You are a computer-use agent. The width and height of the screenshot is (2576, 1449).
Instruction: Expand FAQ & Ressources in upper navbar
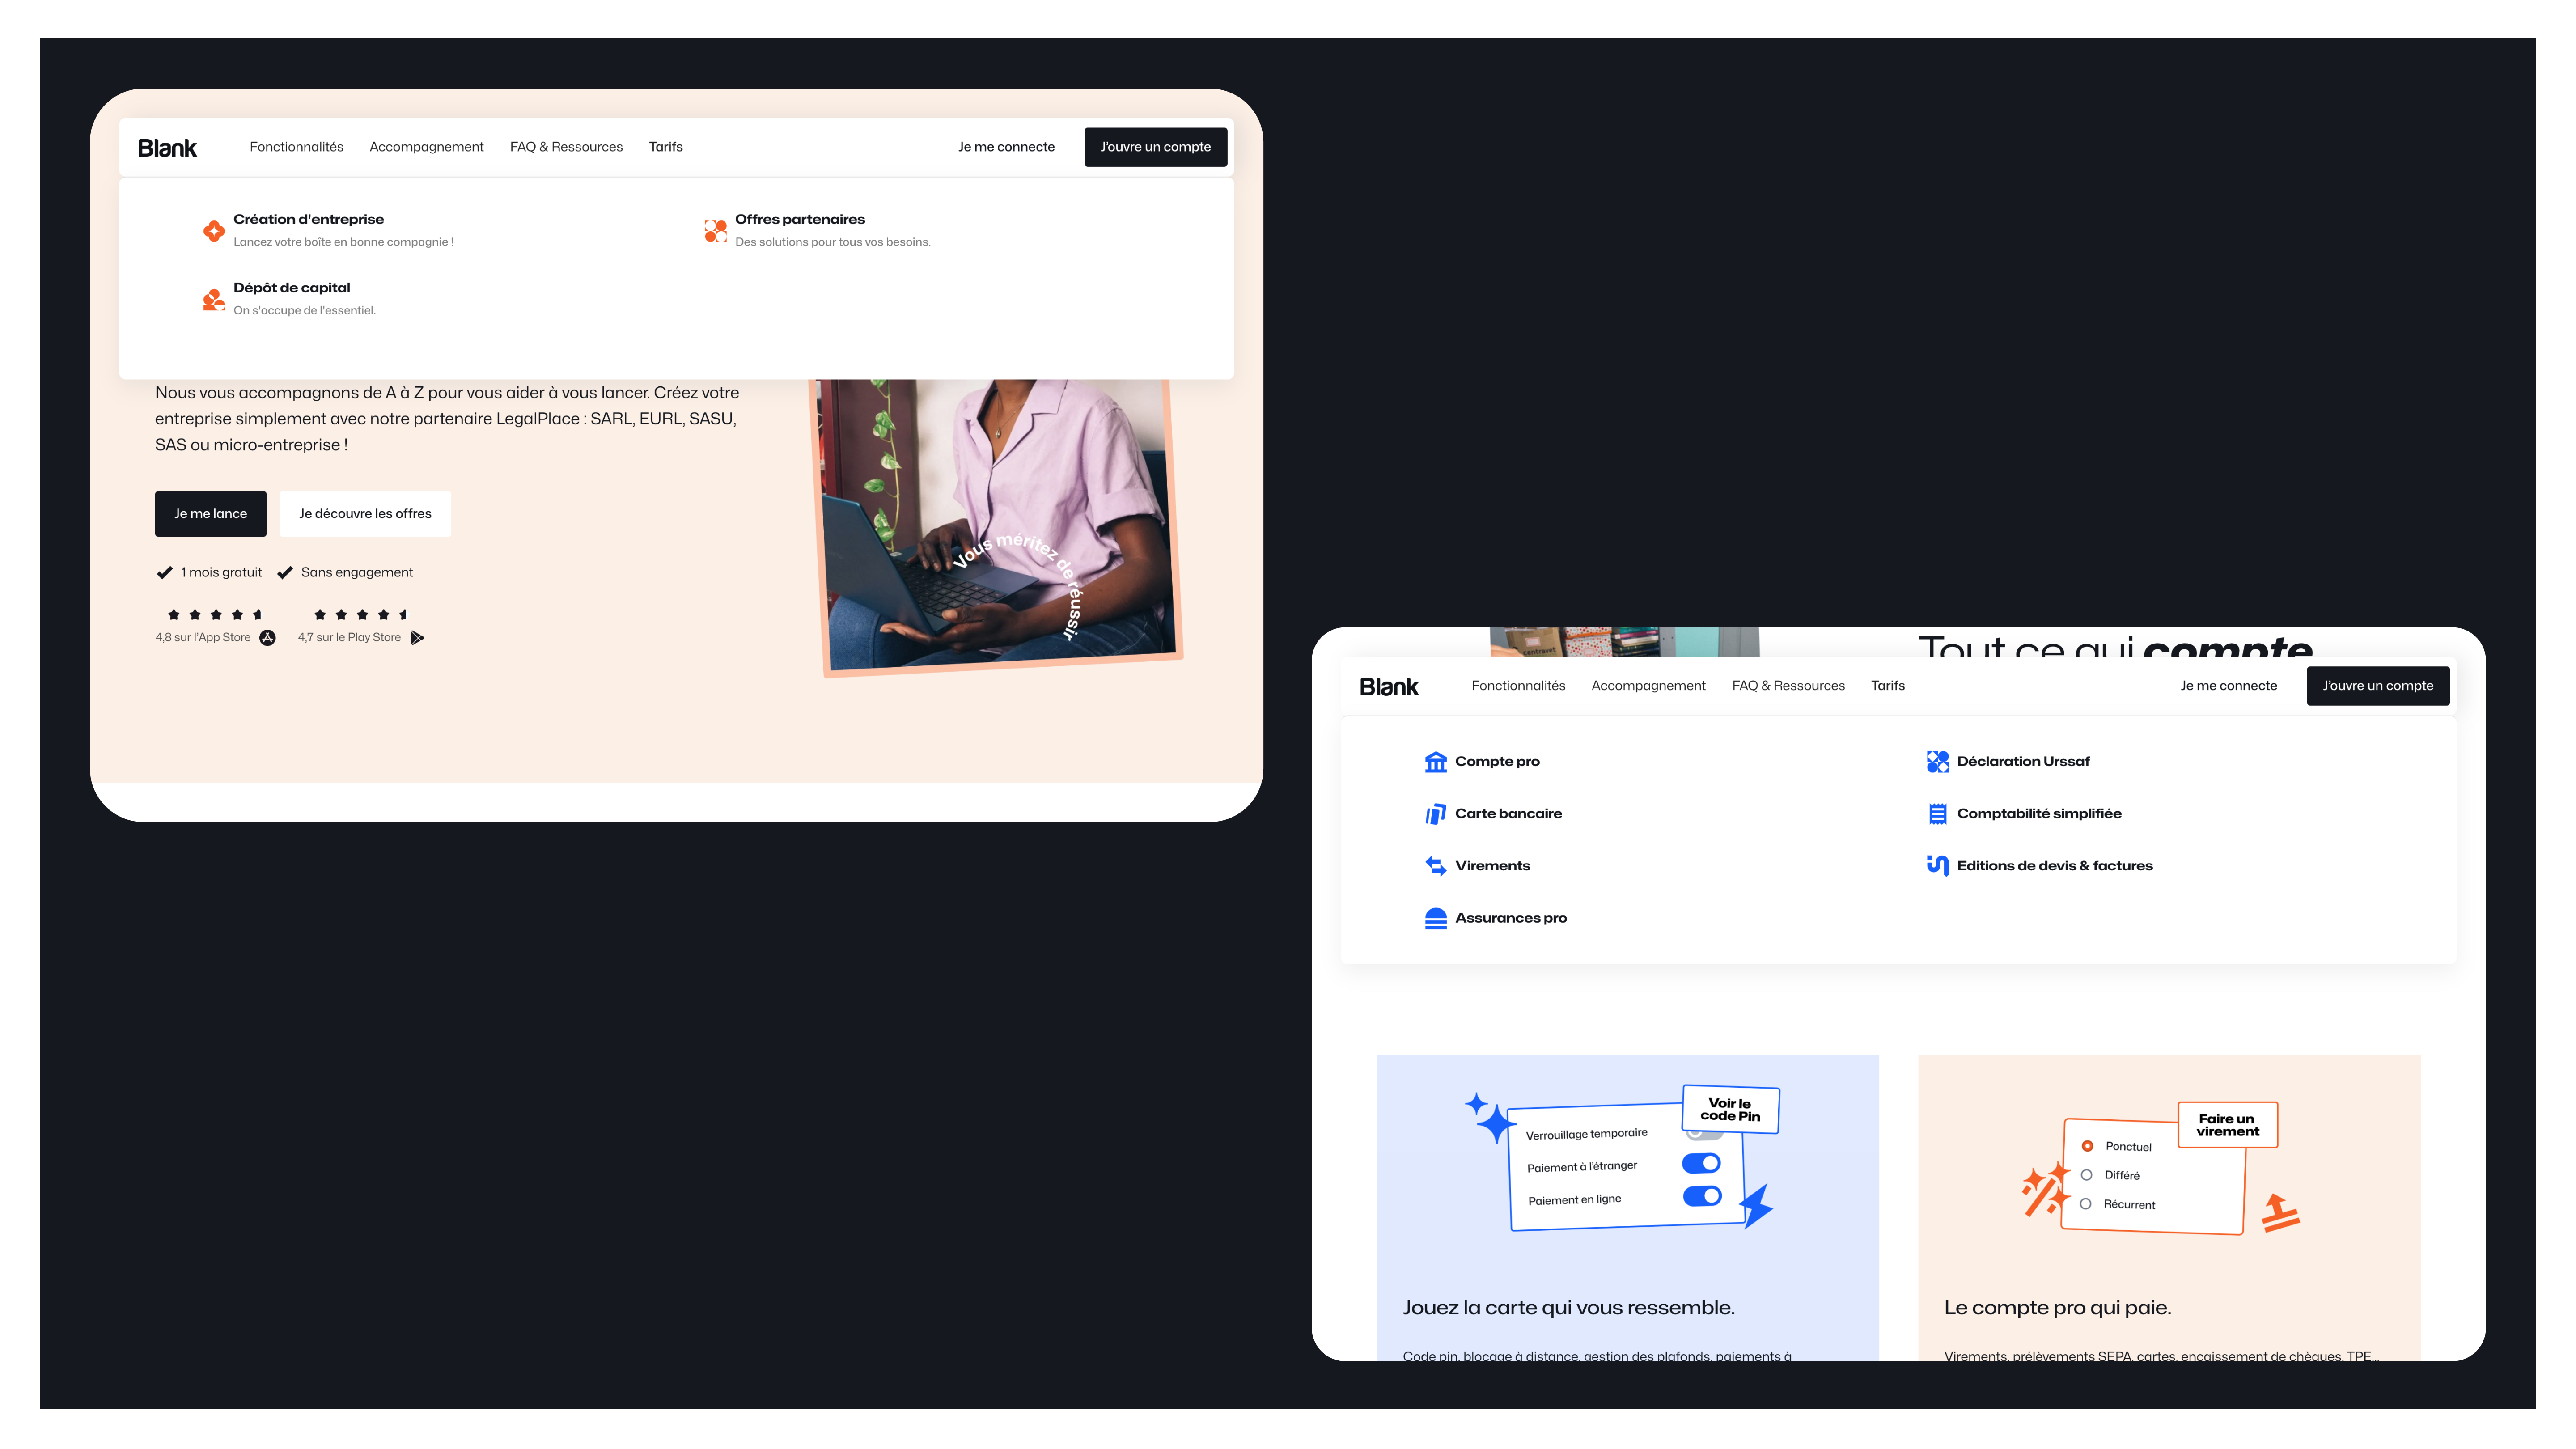566,147
